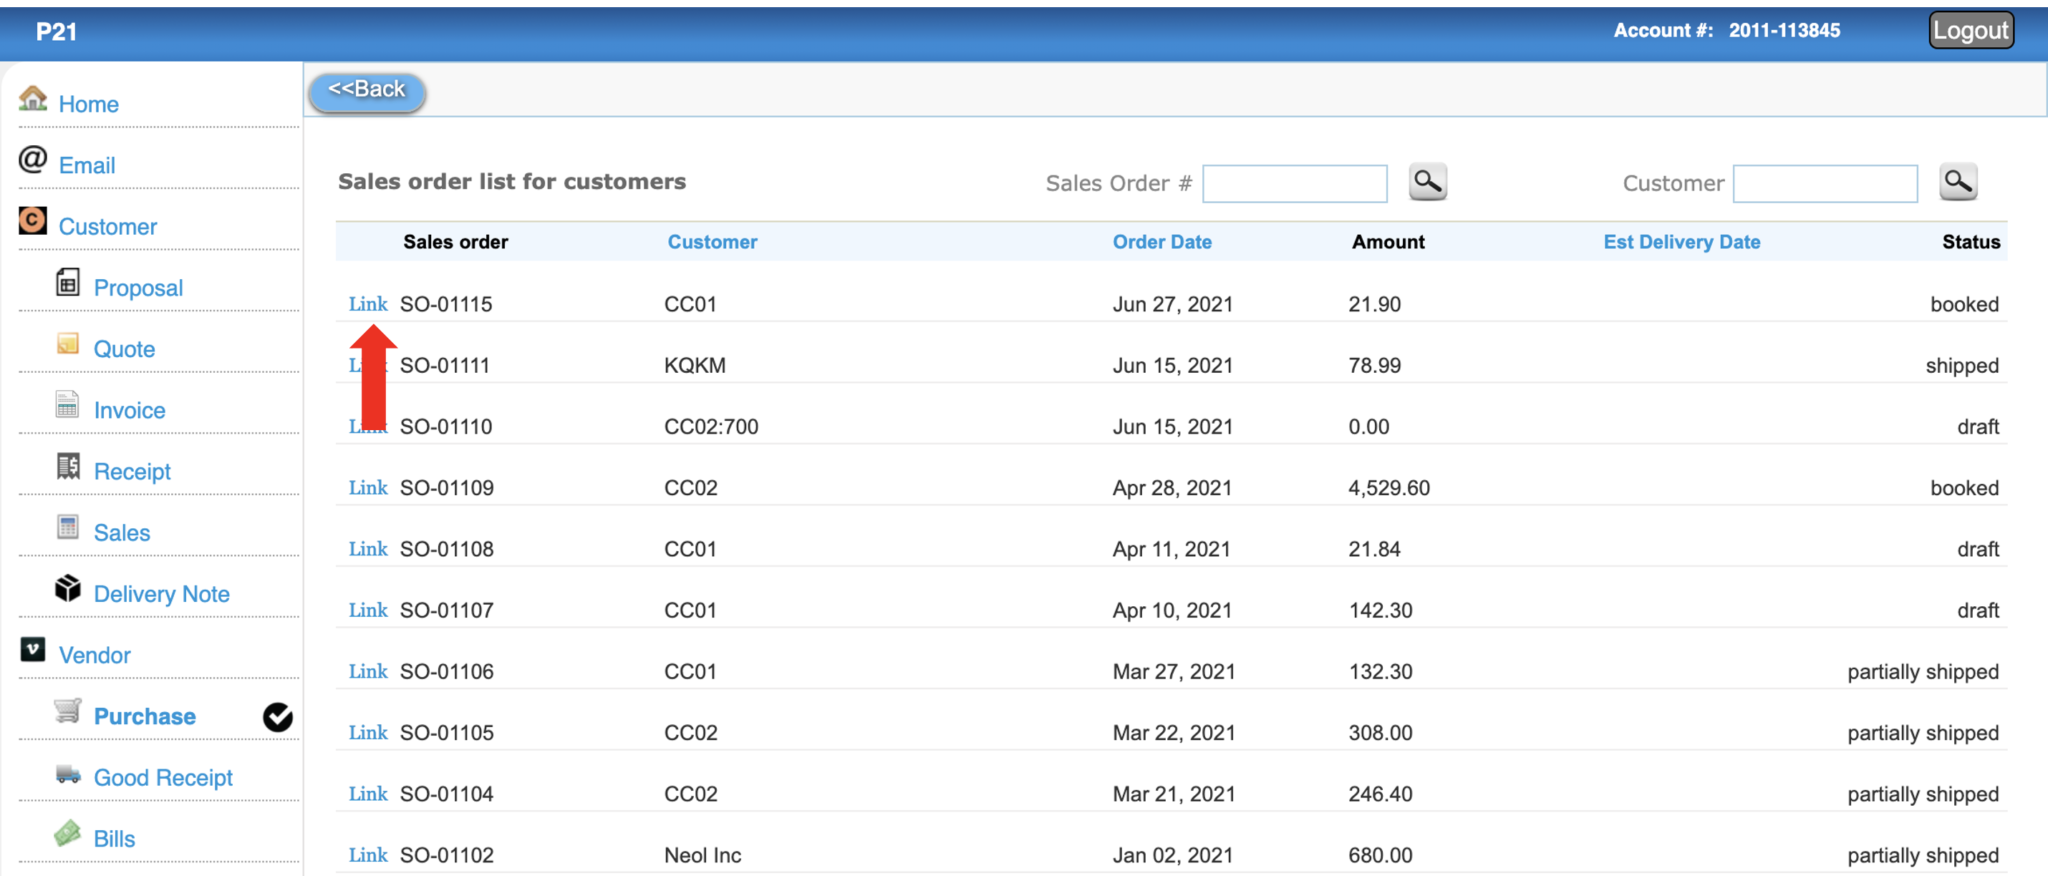The height and width of the screenshot is (876, 2048).
Task: Focus the Customer search input field
Action: 1825,184
